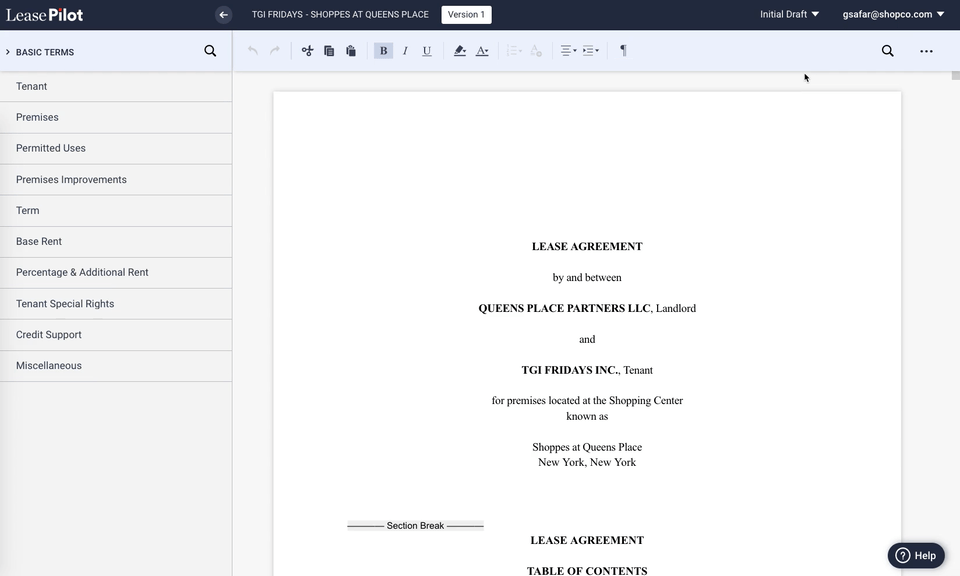
Task: Click the Version 1 button
Action: pos(466,15)
